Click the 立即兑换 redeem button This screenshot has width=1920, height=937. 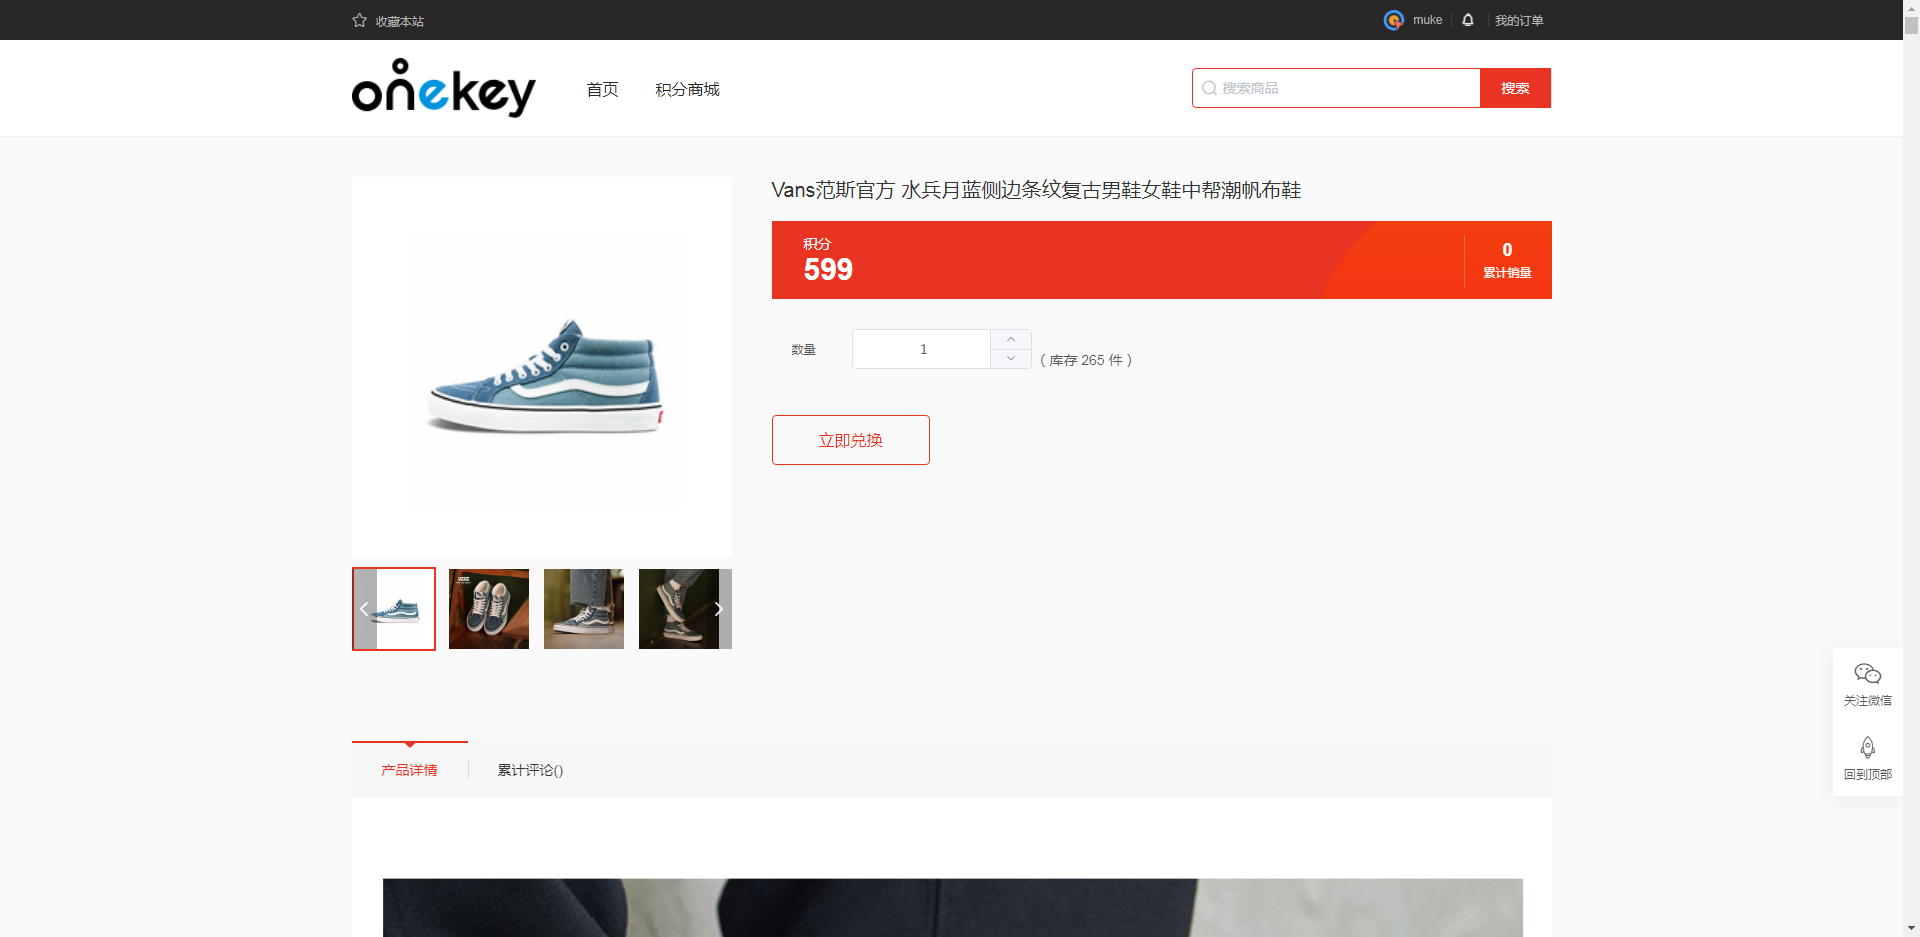851,440
